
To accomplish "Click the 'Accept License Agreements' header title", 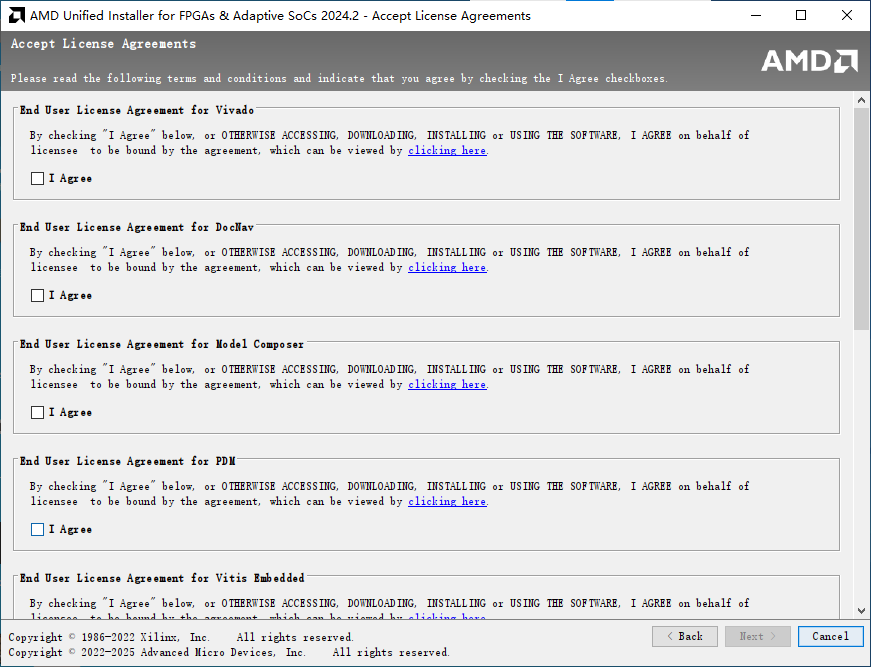I will (103, 44).
